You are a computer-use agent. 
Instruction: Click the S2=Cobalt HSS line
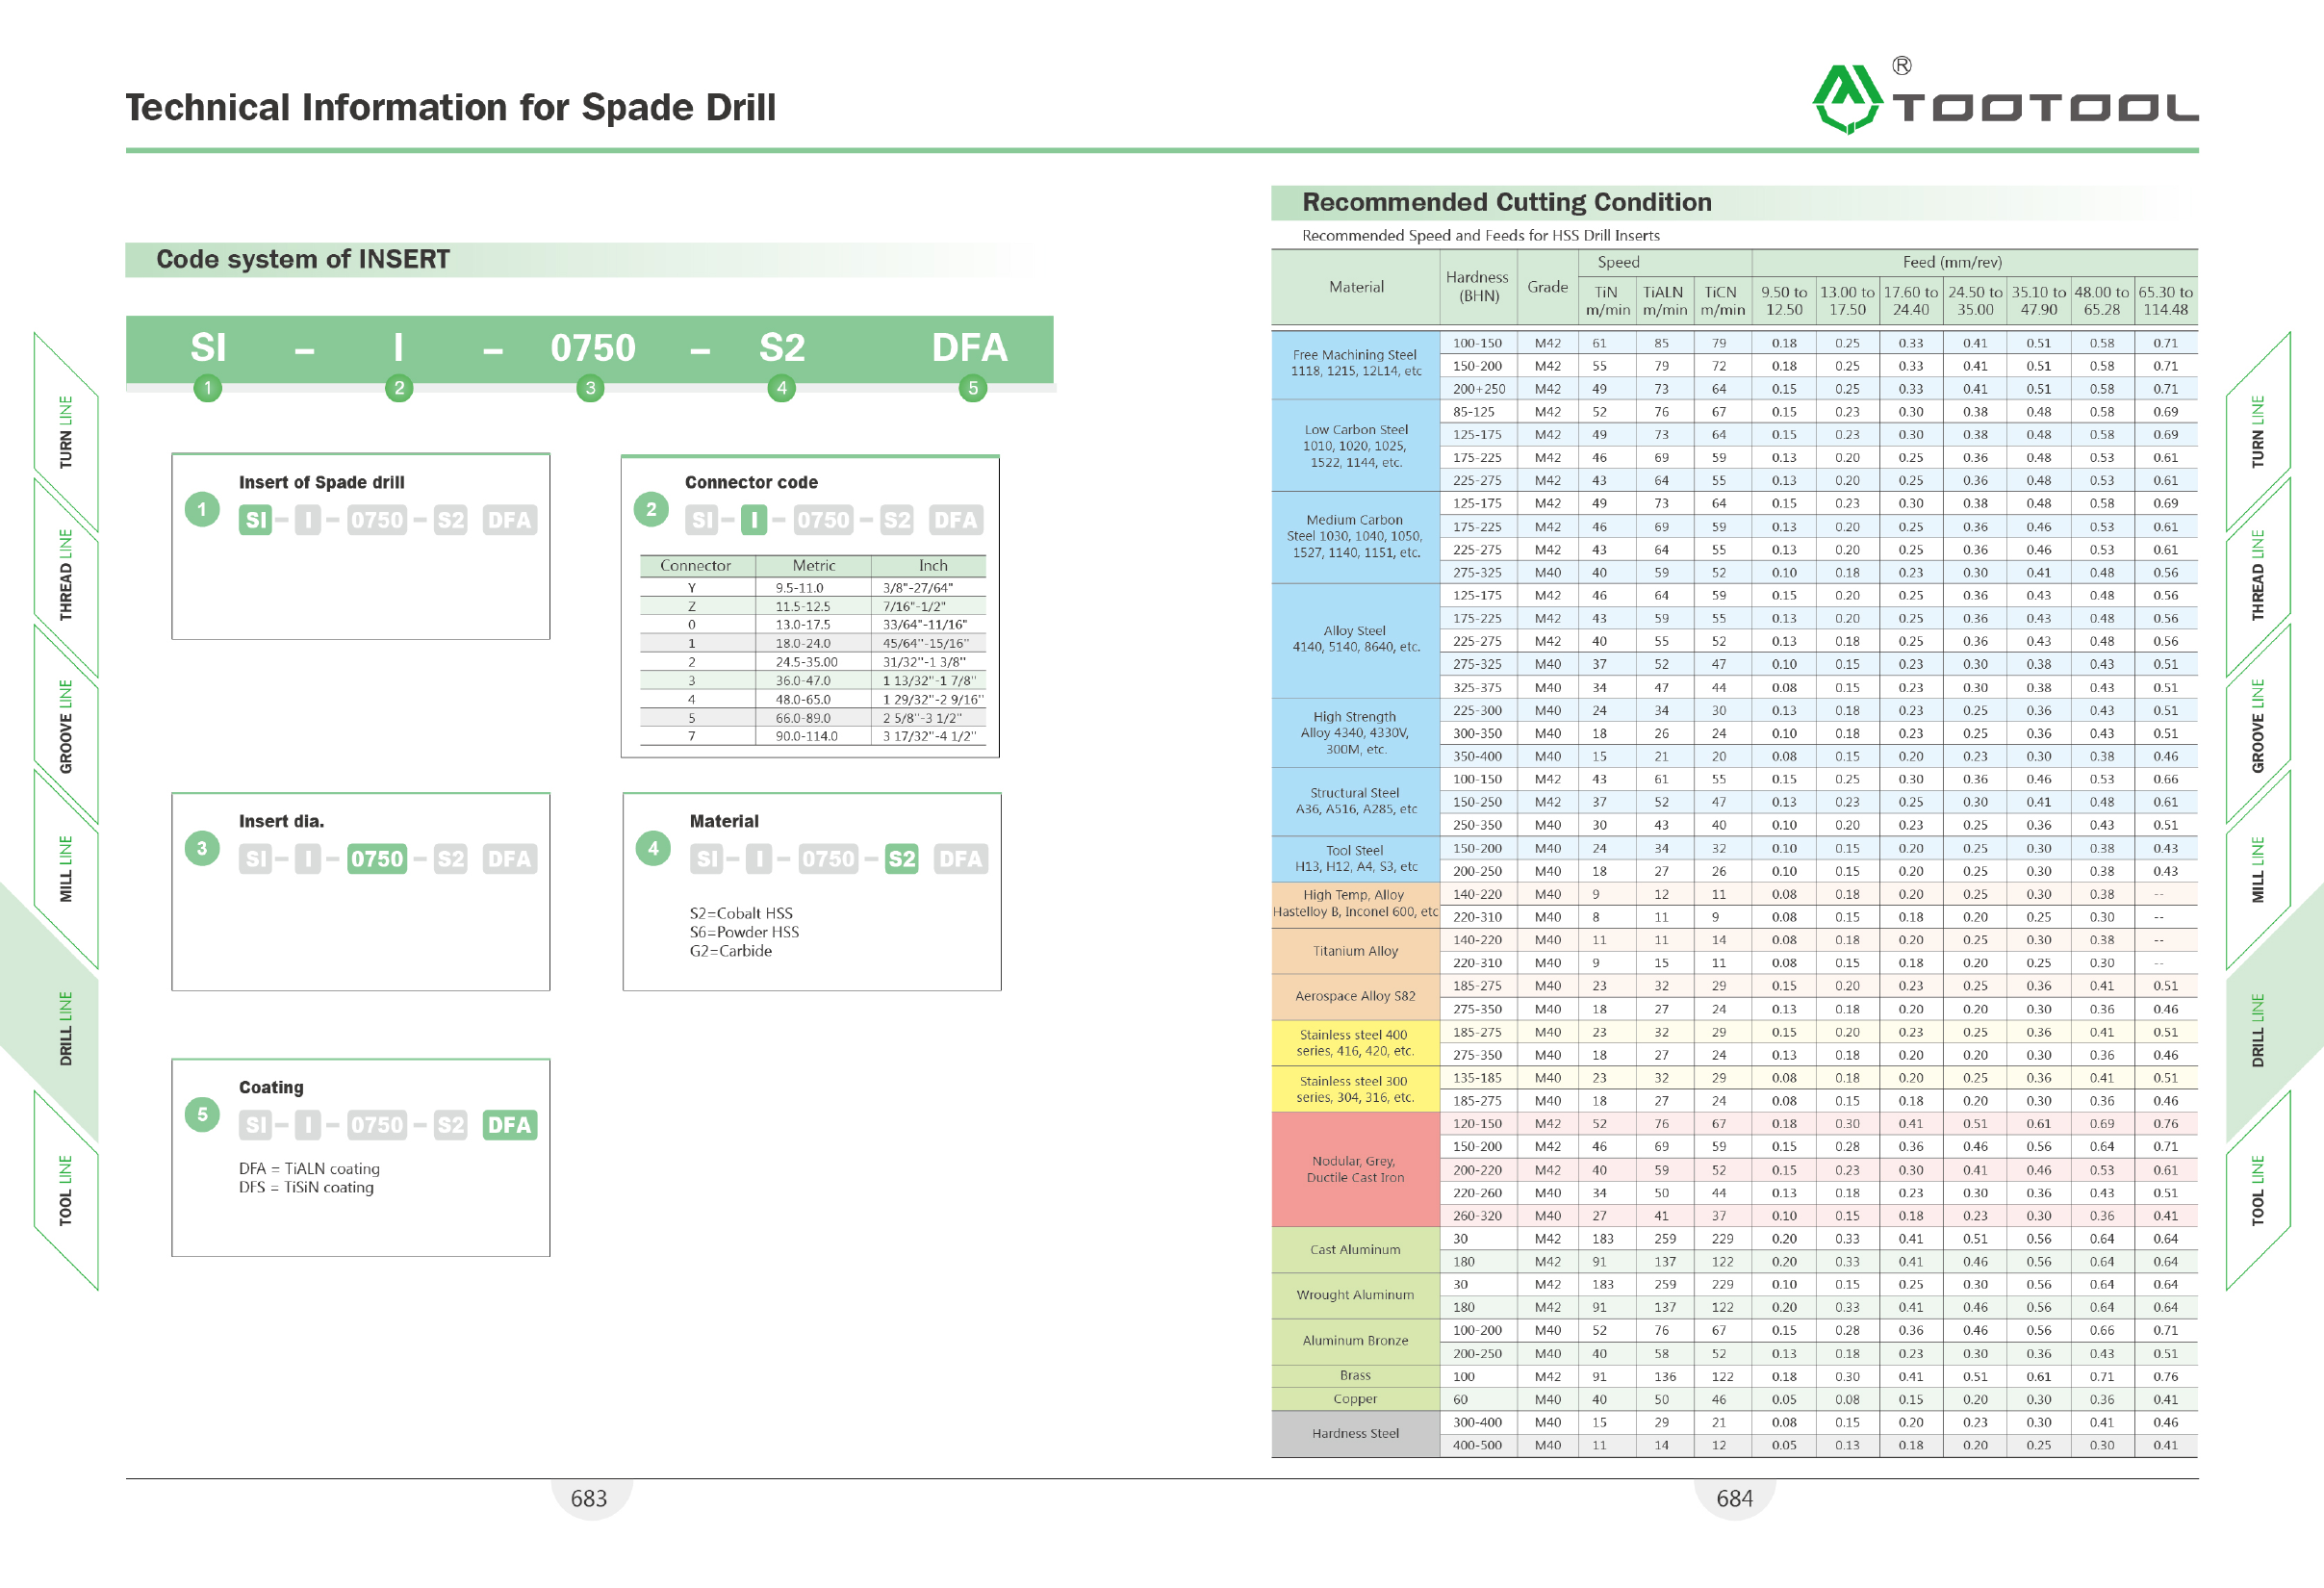[741, 913]
